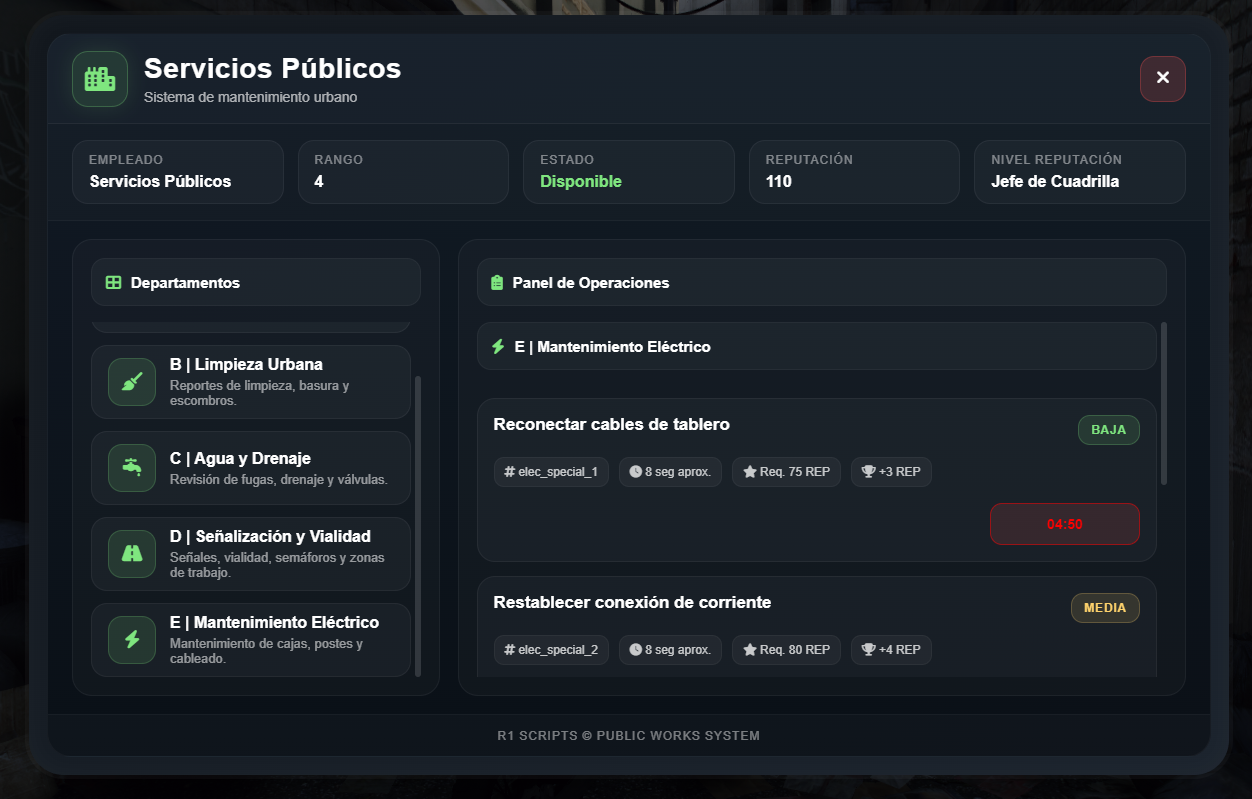
Task: Click the Req. 75 REP requirement text
Action: (795, 472)
